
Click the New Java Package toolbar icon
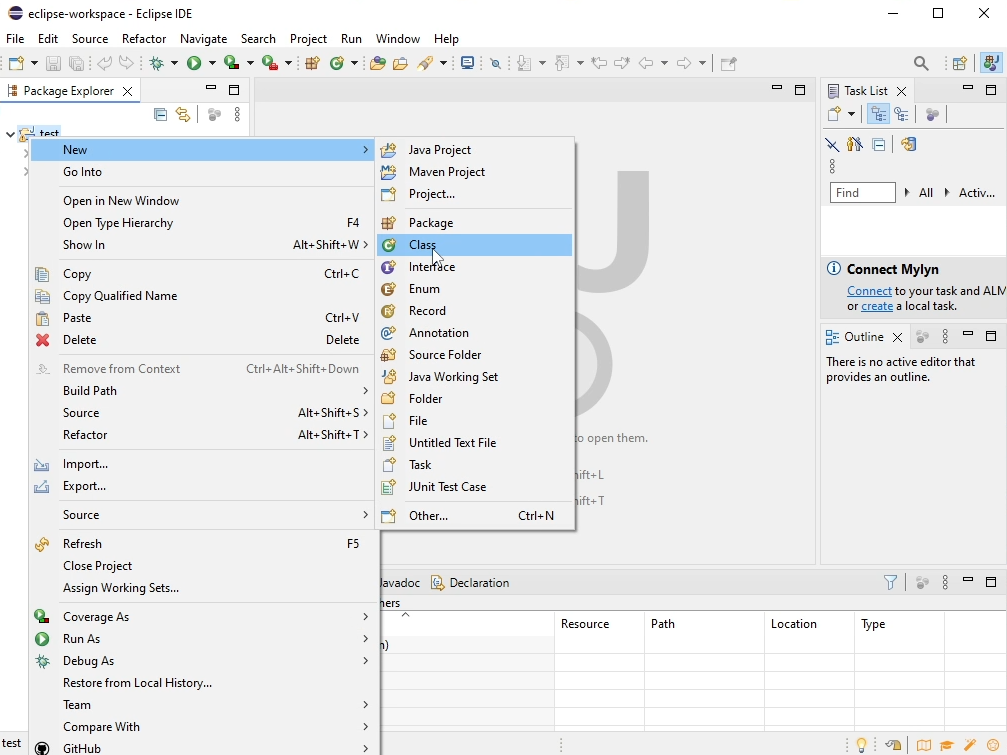[313, 63]
